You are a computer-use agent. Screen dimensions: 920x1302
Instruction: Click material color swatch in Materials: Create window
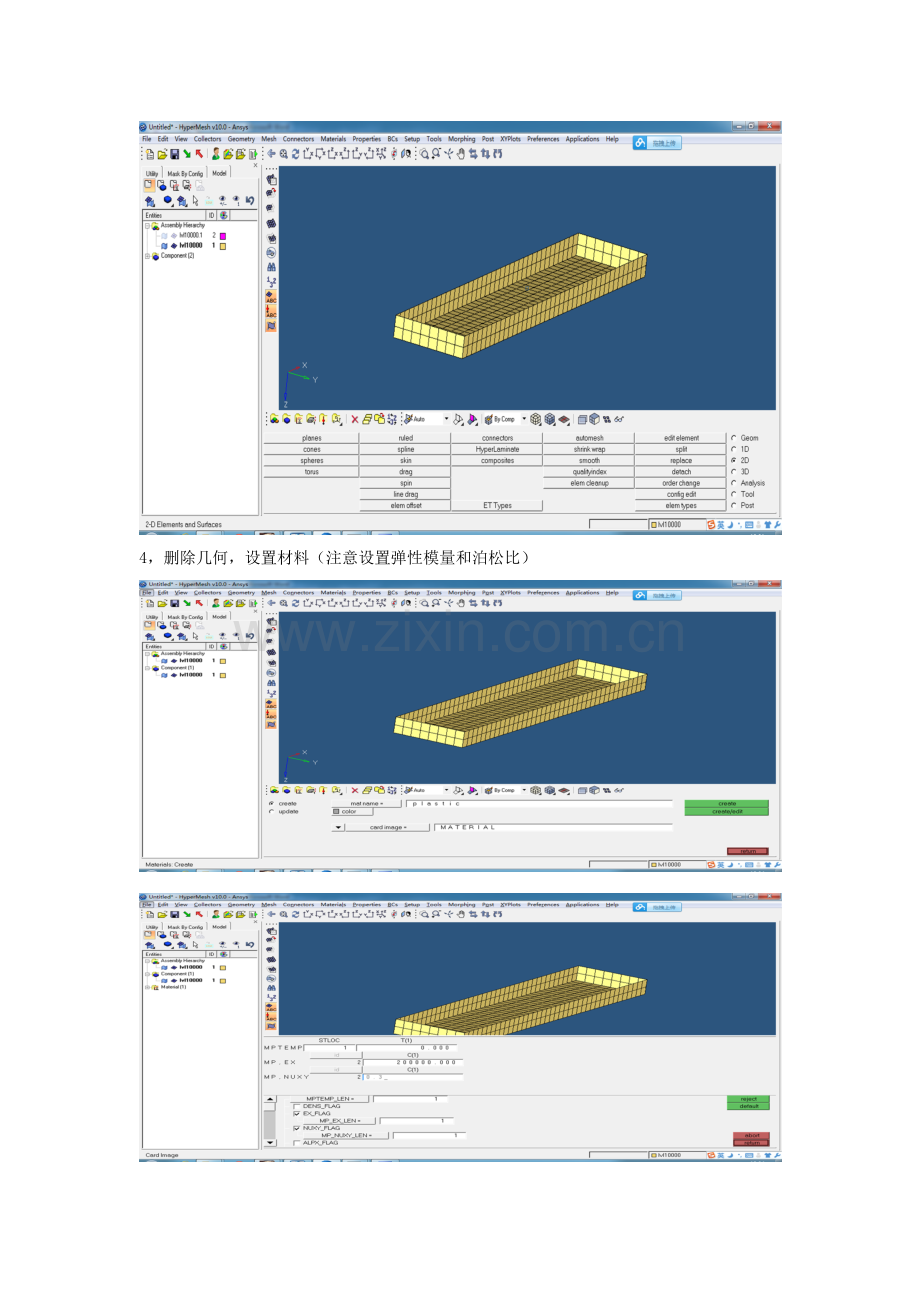point(336,811)
